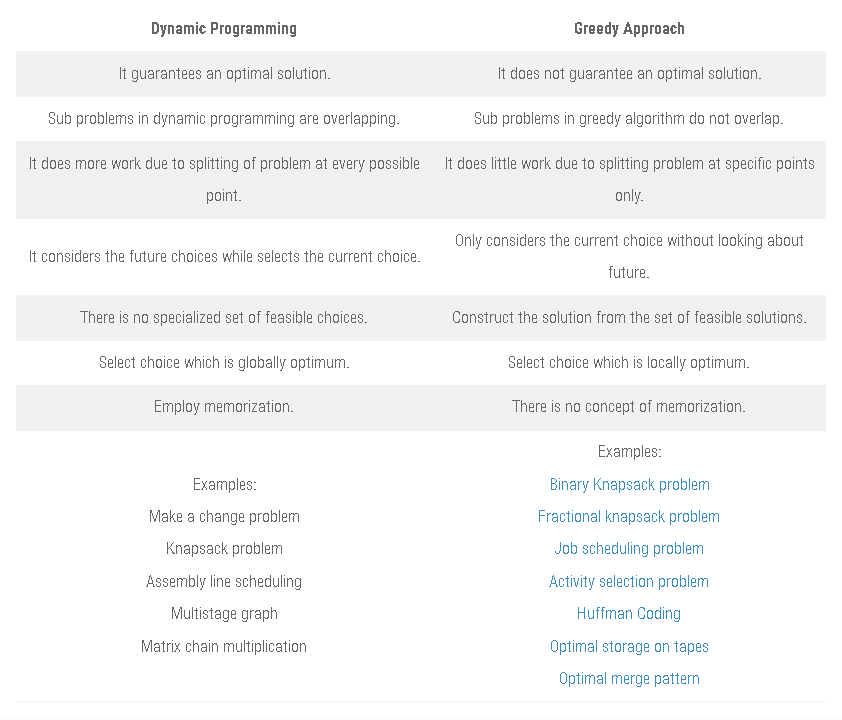Open the Fractional knapsack problem link

tap(629, 517)
